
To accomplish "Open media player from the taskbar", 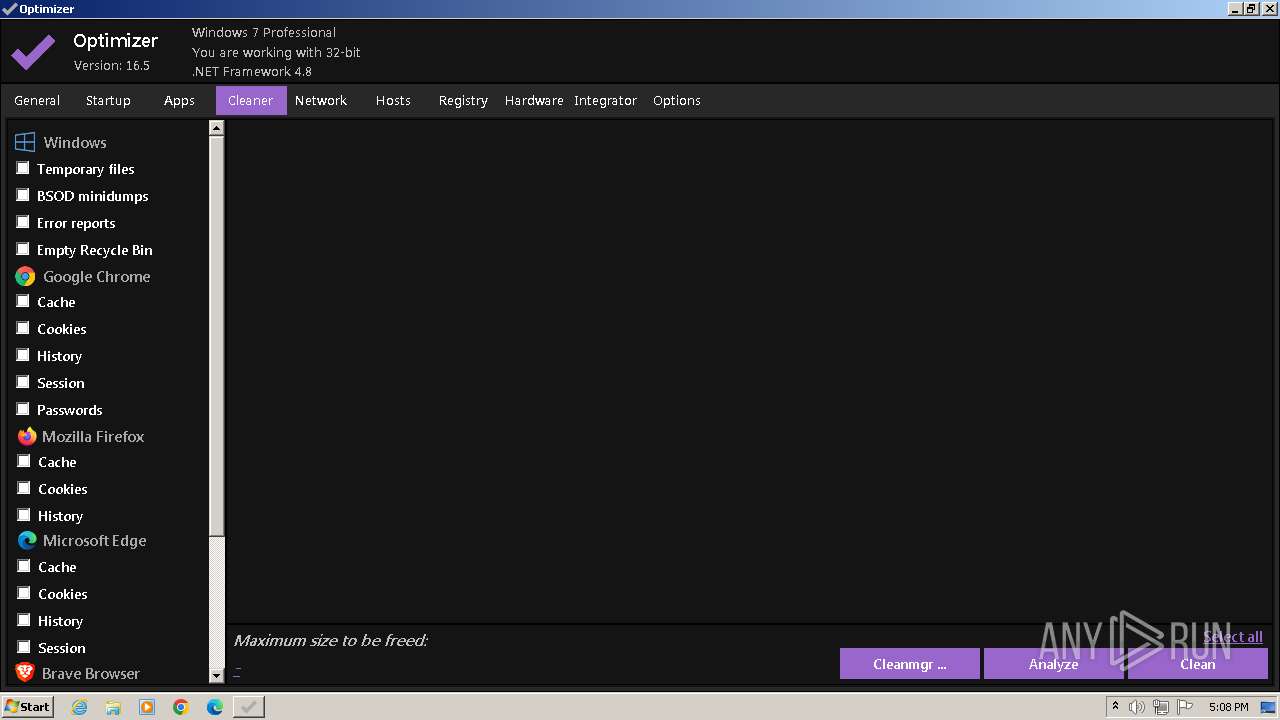I will coord(147,707).
